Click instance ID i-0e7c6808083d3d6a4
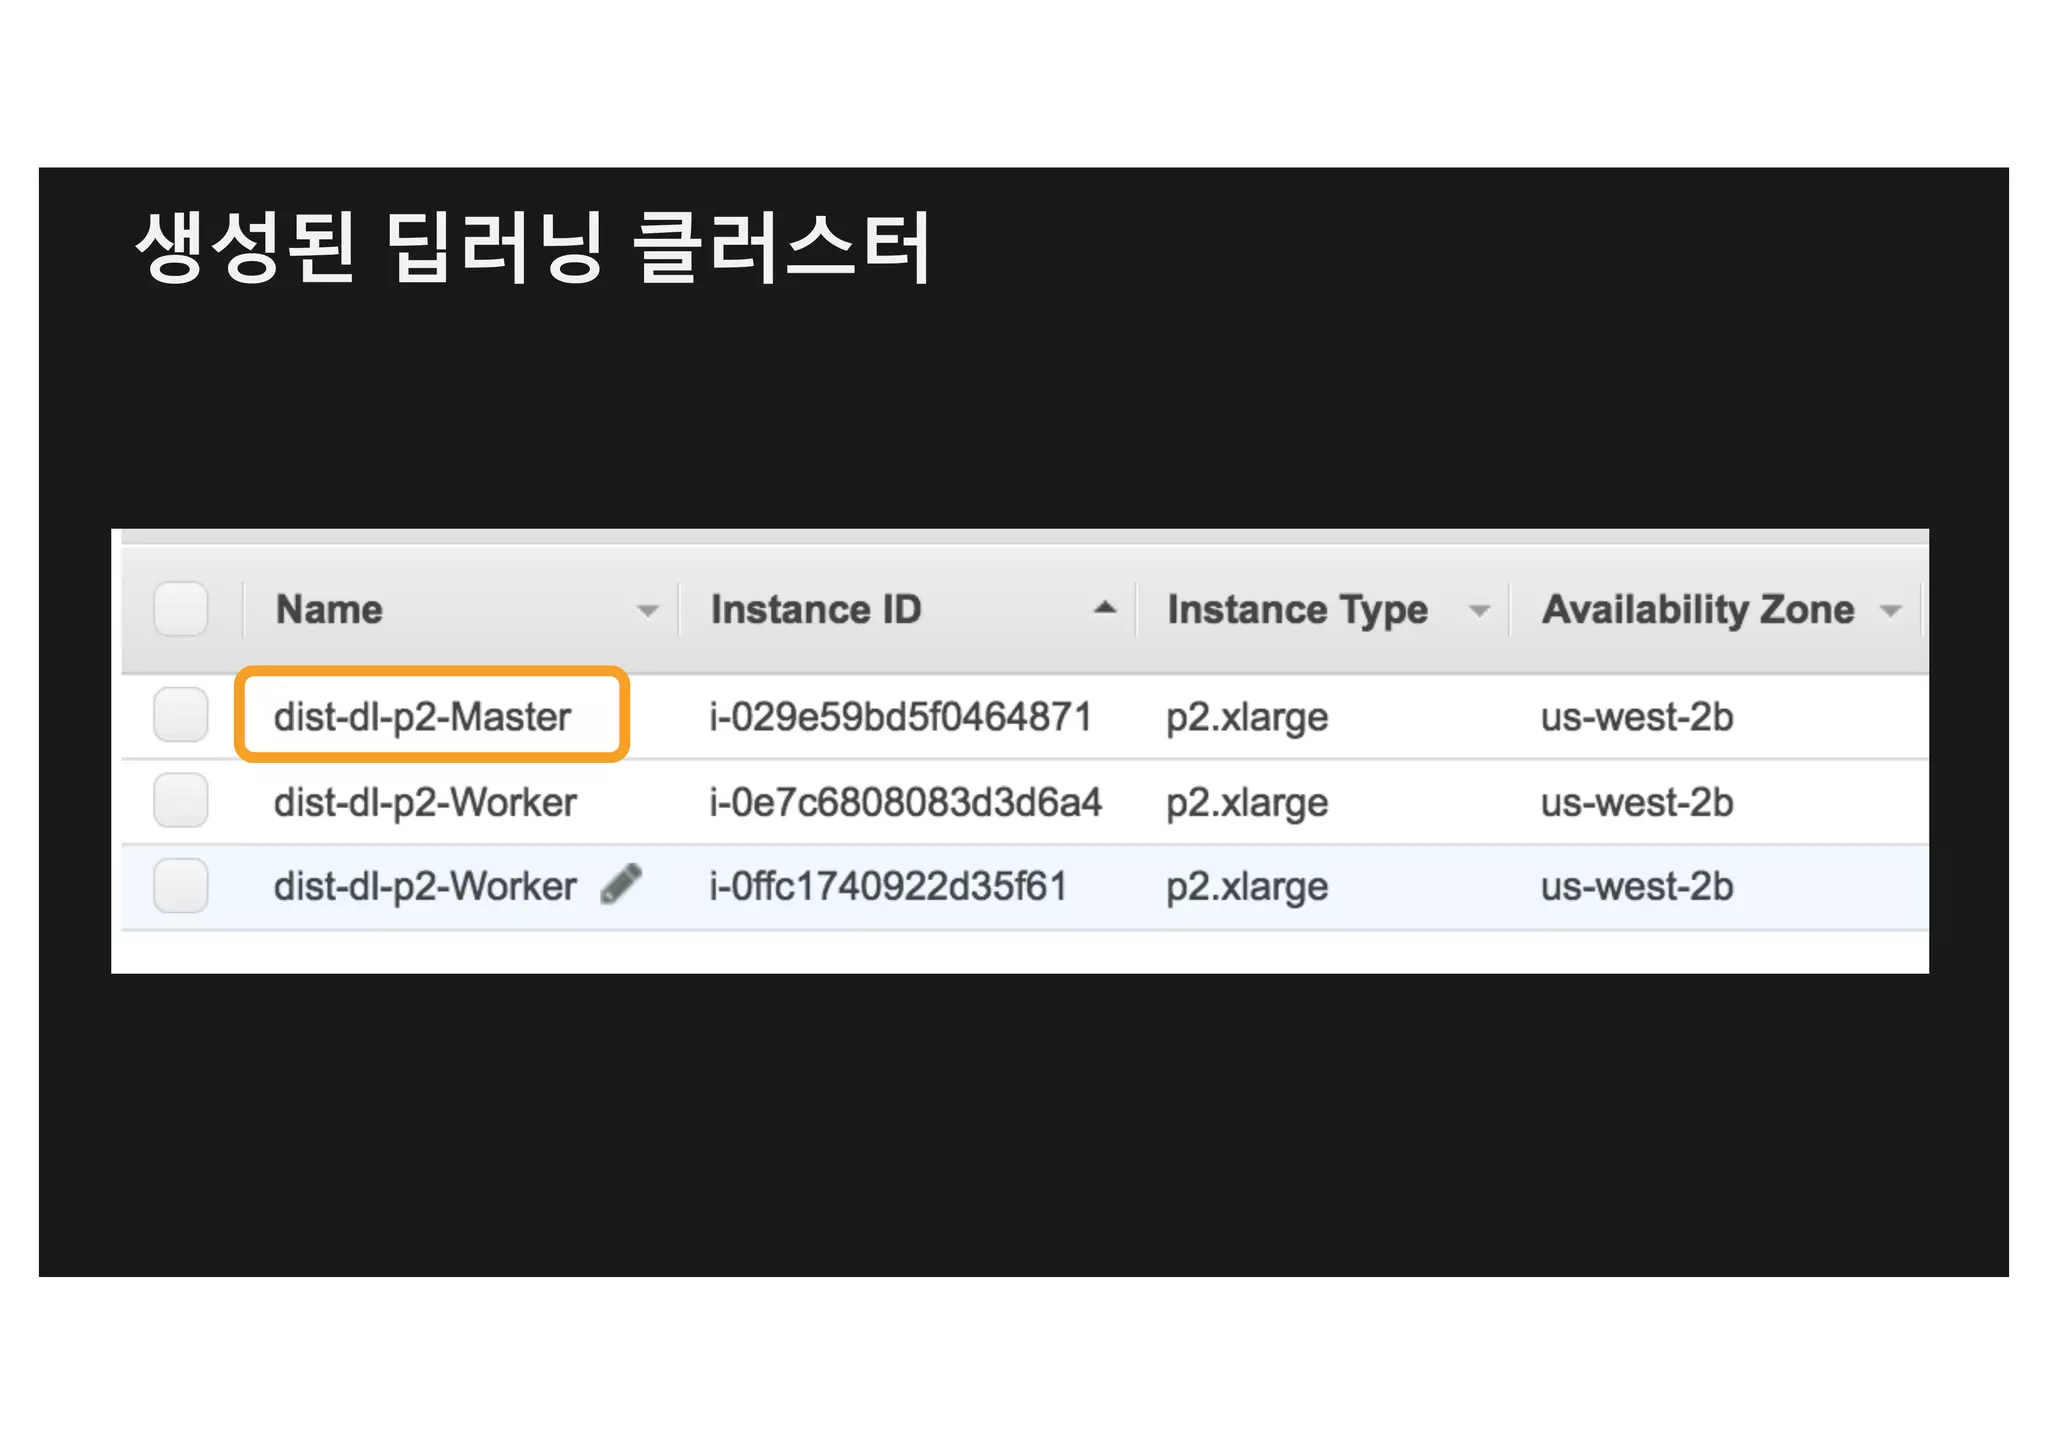The height and width of the screenshot is (1447, 2048). [905, 802]
